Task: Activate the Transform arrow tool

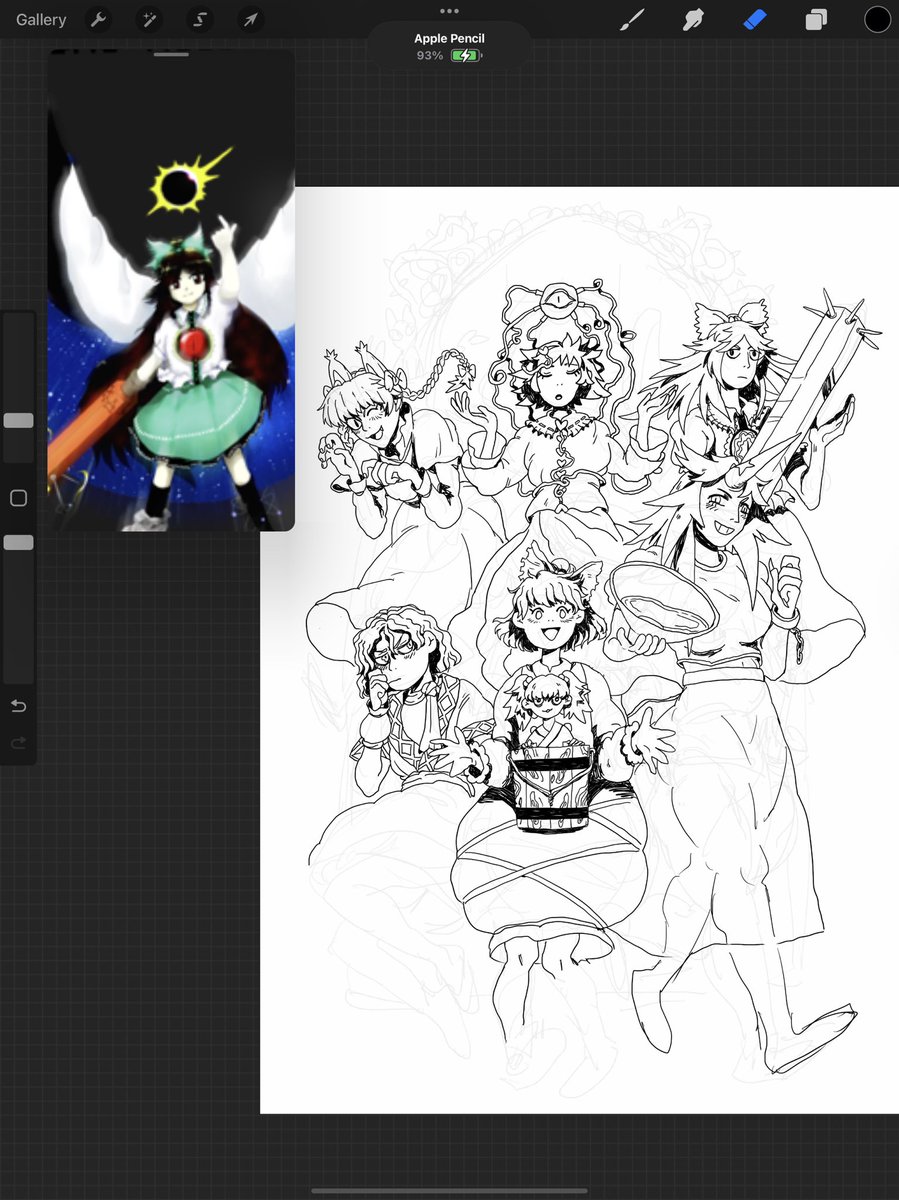Action: point(250,19)
